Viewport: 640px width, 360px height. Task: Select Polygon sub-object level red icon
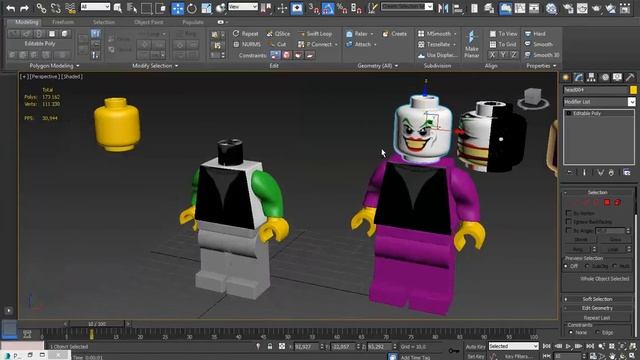click(607, 202)
